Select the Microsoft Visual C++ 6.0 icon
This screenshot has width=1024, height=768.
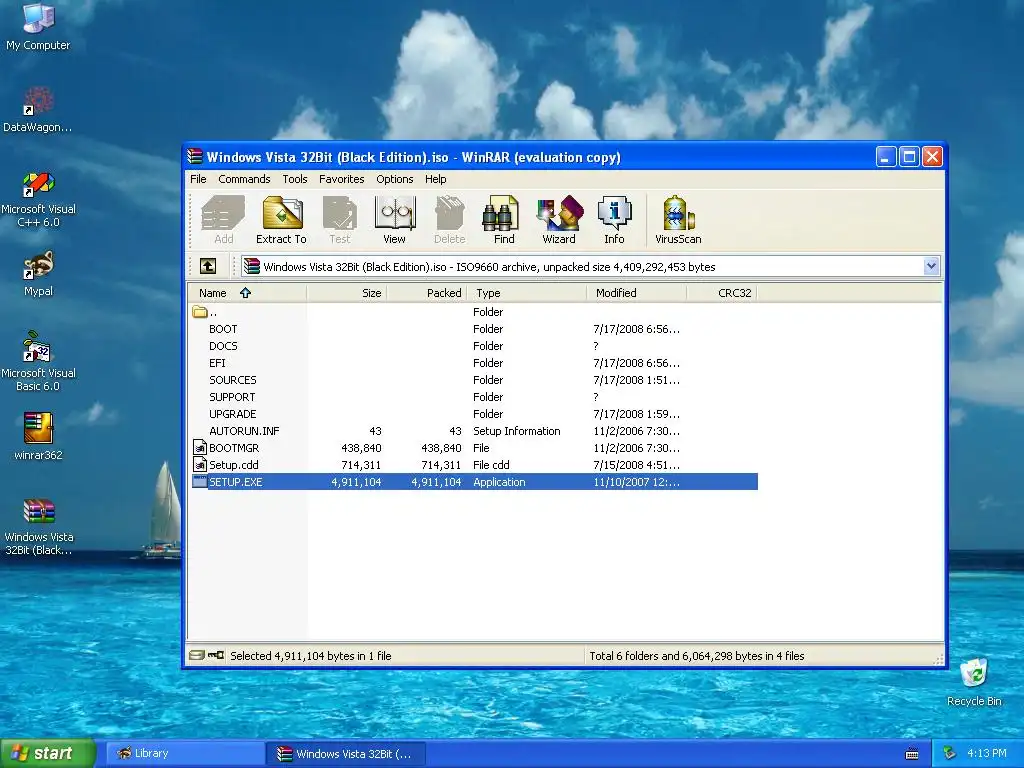pos(38,199)
